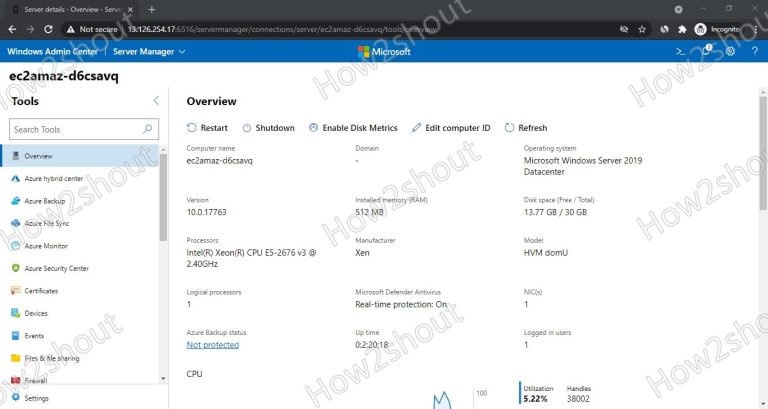Select the Azure Backup tool icon
768x409 pixels.
[16, 201]
